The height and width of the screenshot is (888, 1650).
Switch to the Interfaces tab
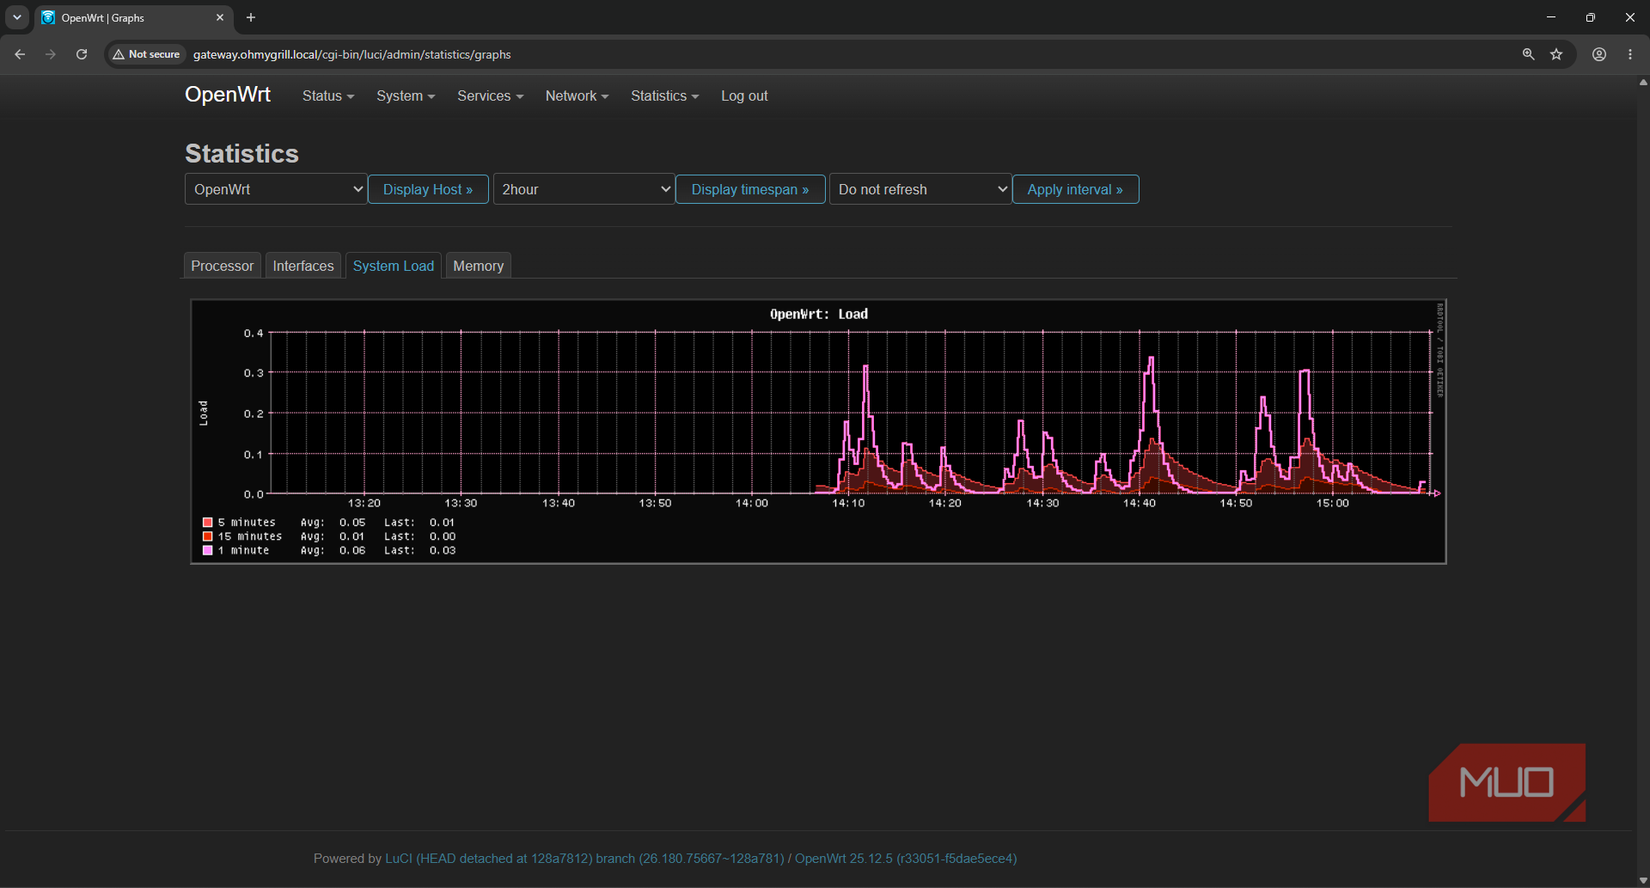(x=303, y=266)
